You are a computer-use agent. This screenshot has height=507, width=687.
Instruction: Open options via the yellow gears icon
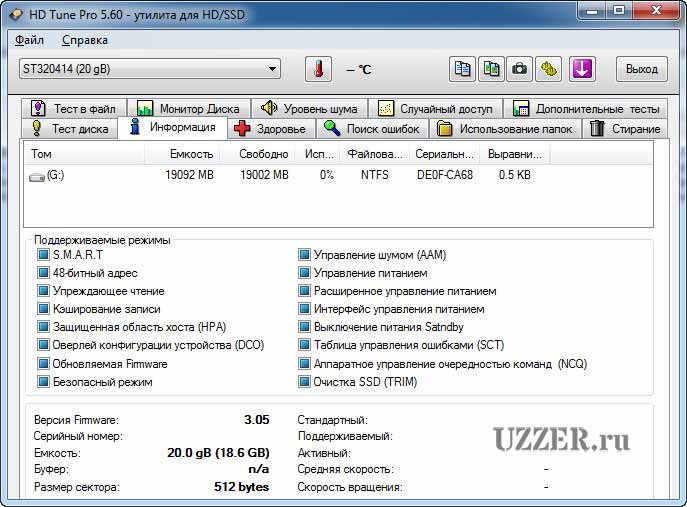click(549, 69)
